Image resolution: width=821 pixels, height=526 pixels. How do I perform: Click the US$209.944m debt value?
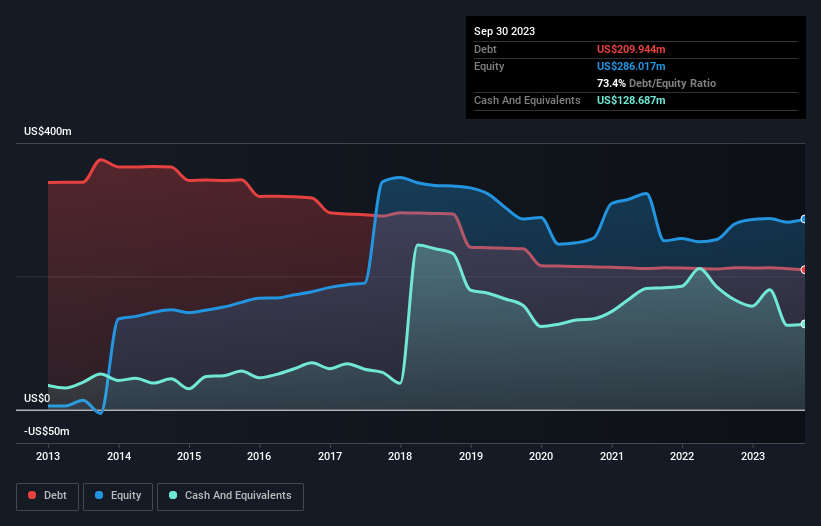click(x=631, y=49)
